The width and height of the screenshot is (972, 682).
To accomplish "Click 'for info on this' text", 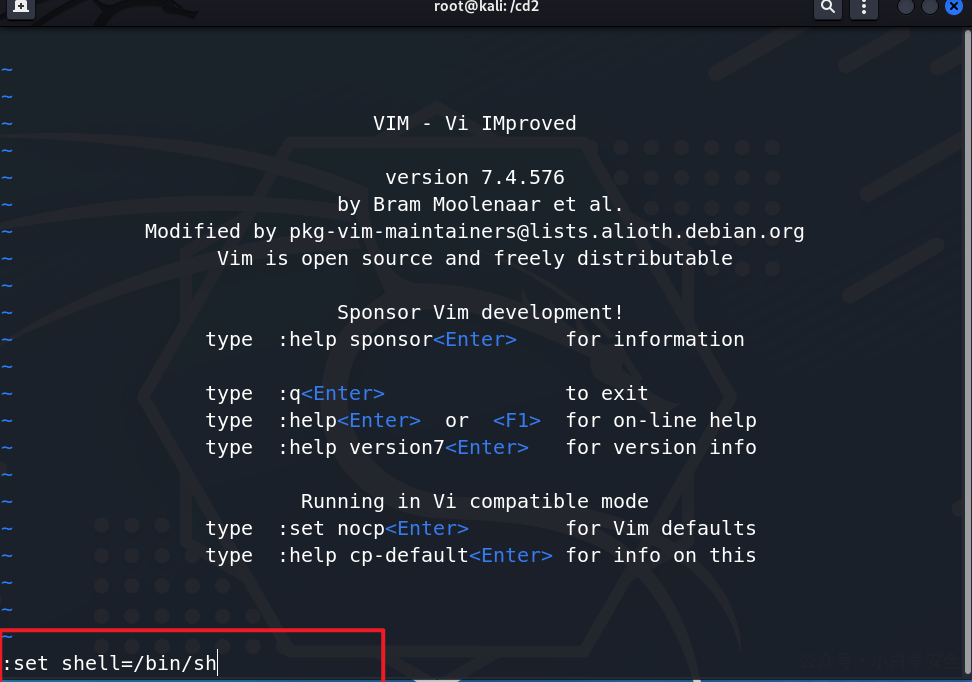I will (x=661, y=555).
